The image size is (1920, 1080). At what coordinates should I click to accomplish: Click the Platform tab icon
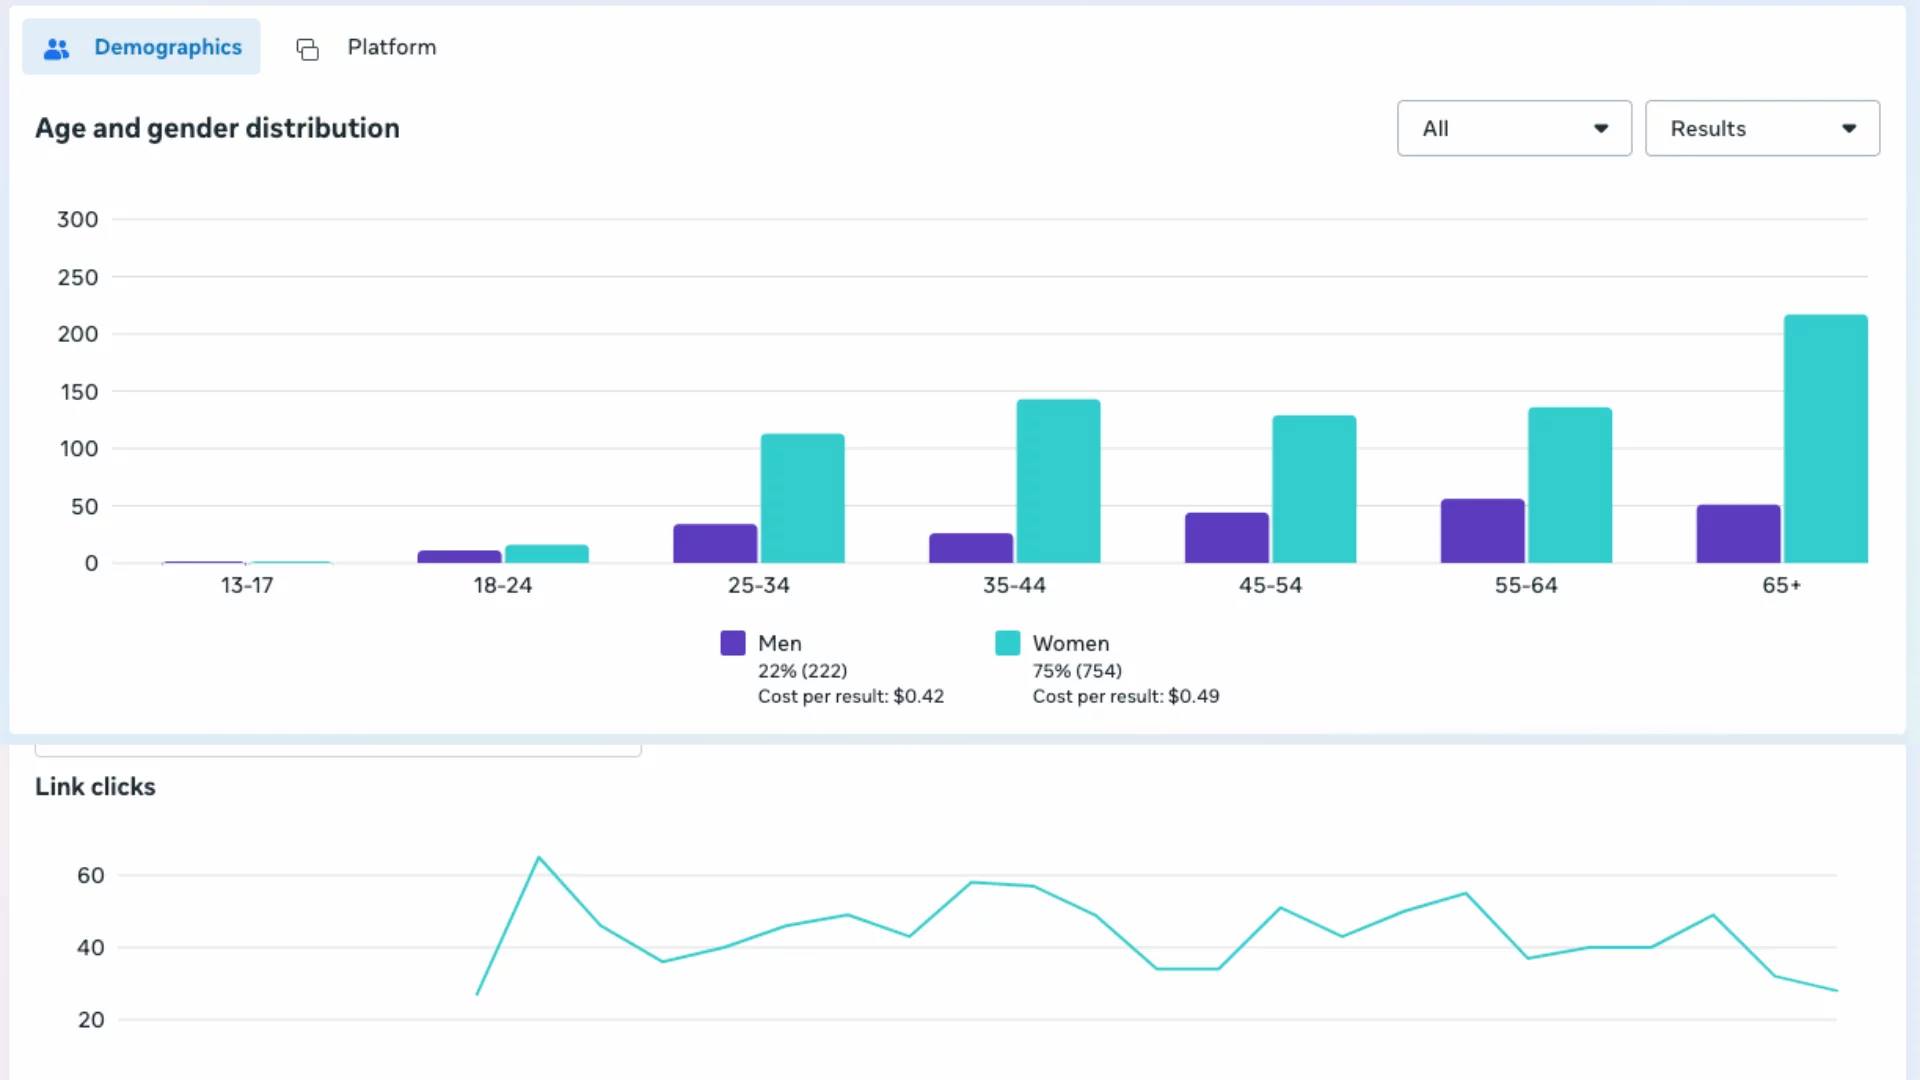coord(307,49)
